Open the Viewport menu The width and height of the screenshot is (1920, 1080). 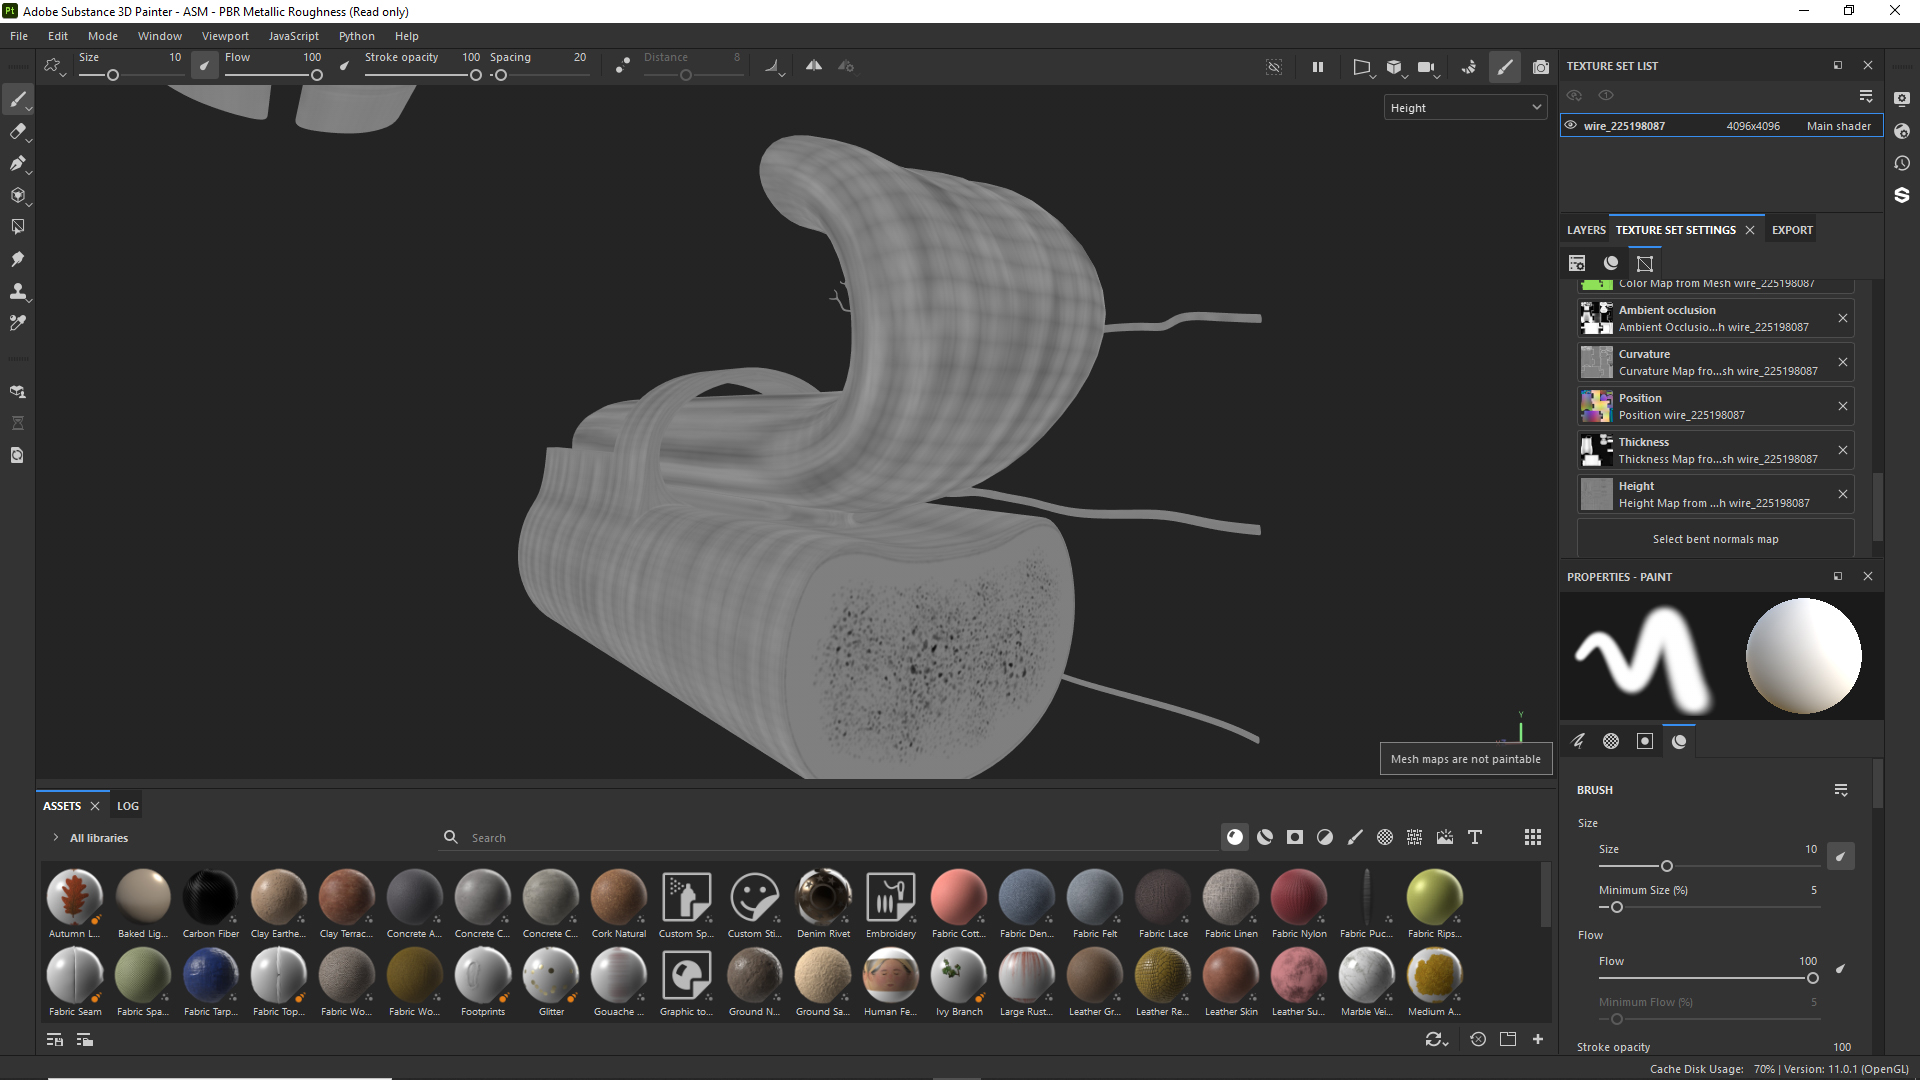(225, 36)
